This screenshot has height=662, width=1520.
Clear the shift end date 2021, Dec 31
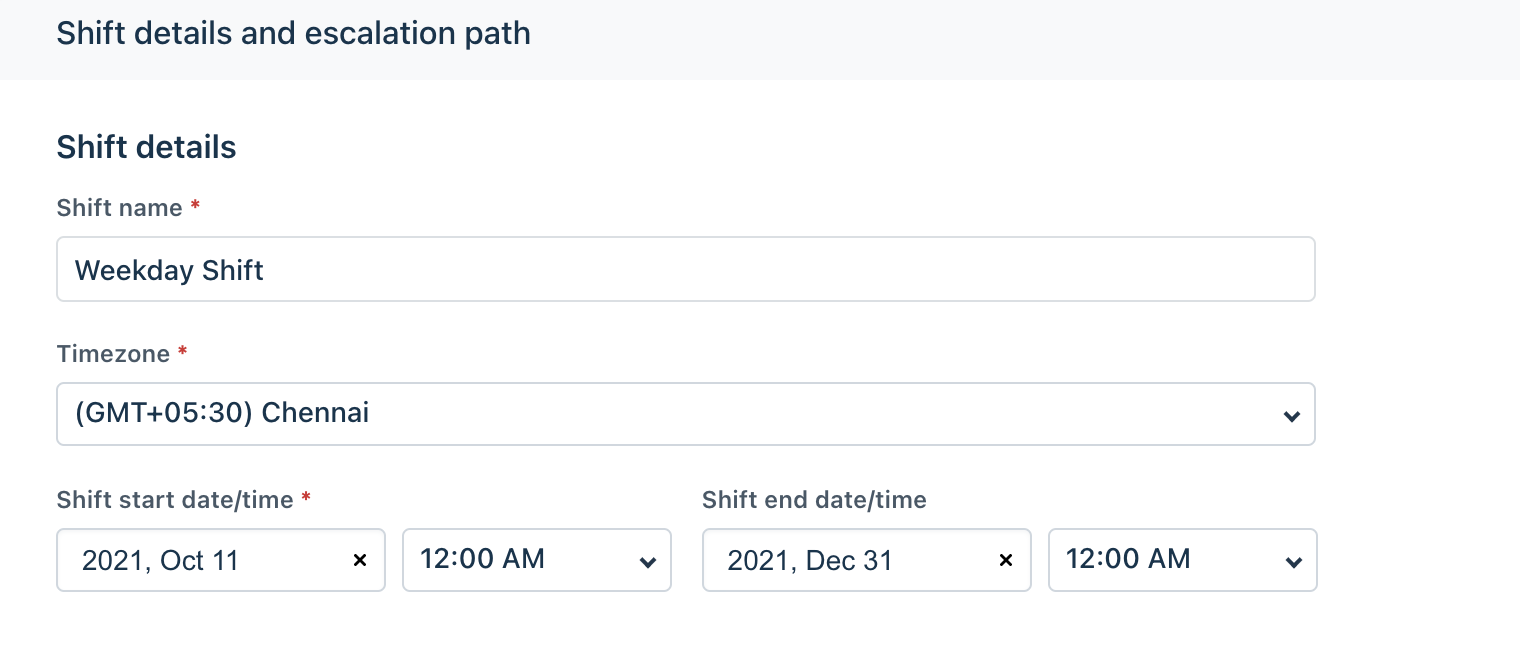pos(1006,561)
